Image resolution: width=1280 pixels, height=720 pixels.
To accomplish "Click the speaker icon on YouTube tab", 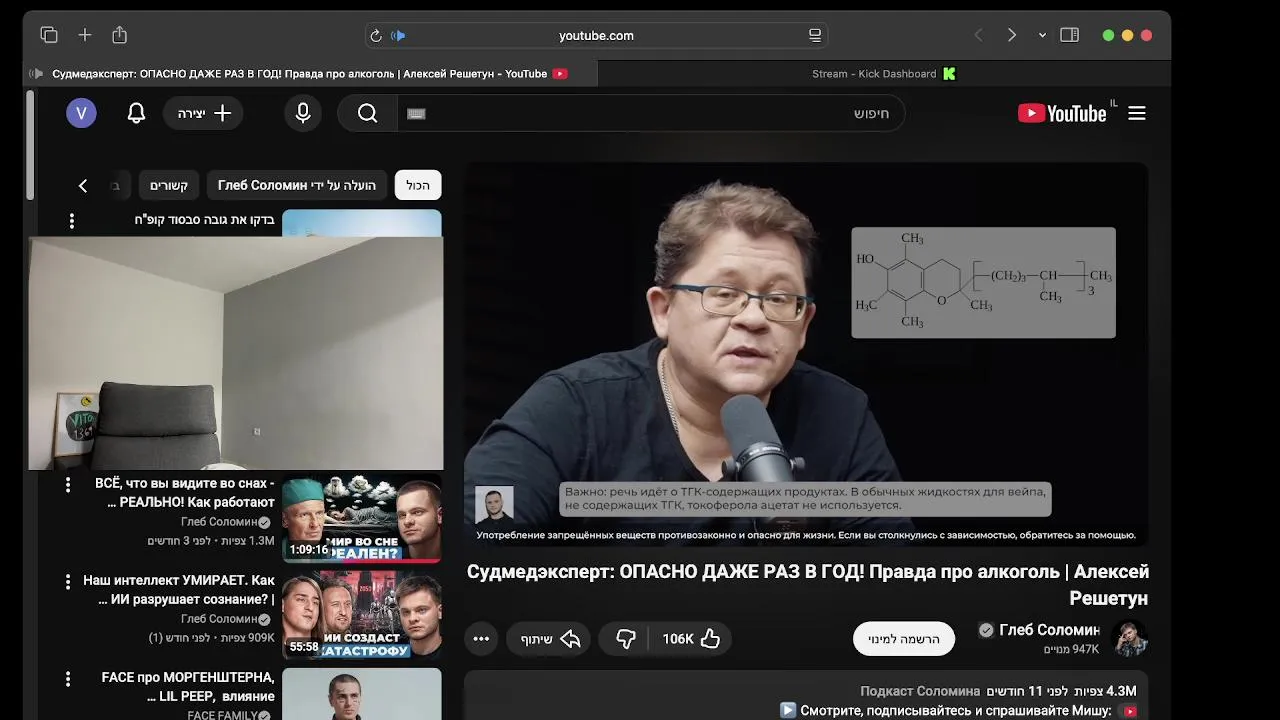I will point(37,74).
